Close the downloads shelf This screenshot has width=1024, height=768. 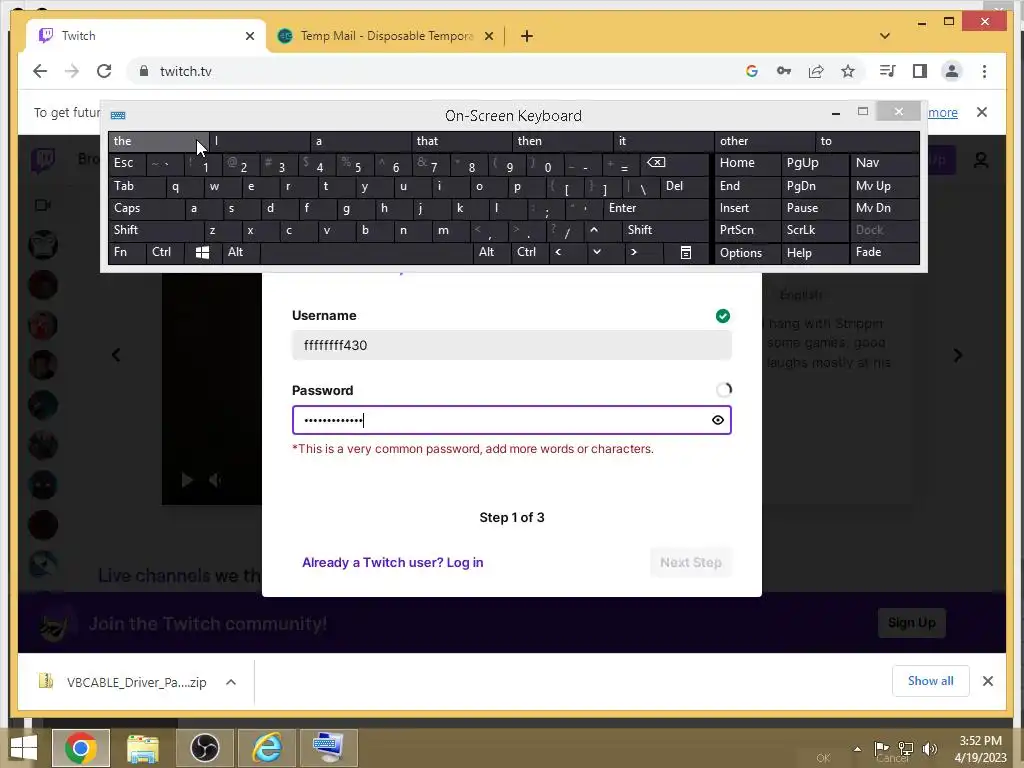(987, 681)
